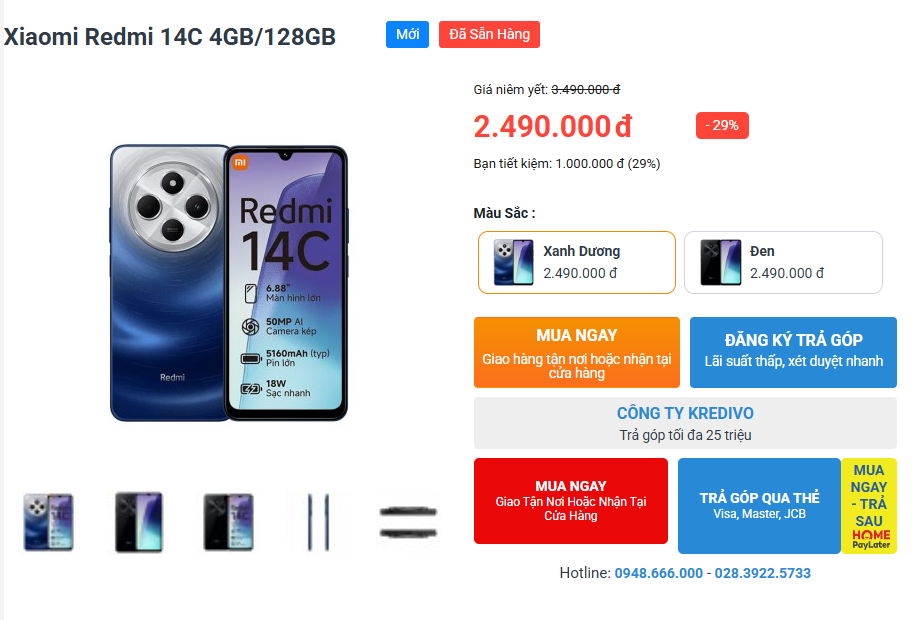Viewport: 922px width, 620px height.
Task: Call hotline 028.3922.5733
Action: 763,573
